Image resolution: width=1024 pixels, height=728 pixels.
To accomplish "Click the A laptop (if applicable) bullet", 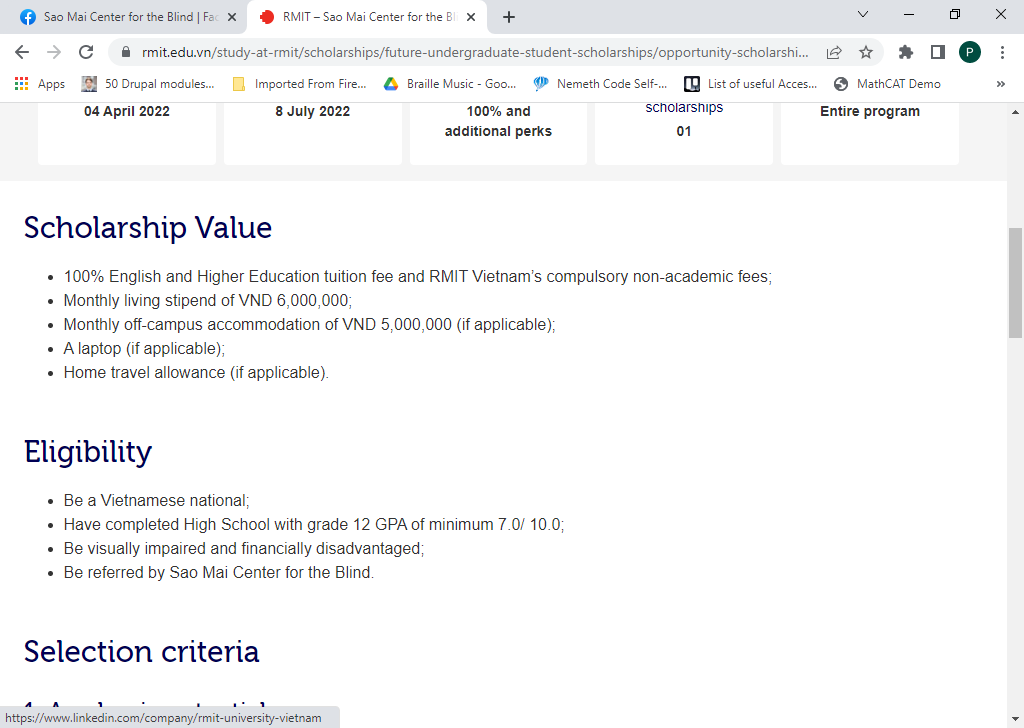I will (144, 349).
